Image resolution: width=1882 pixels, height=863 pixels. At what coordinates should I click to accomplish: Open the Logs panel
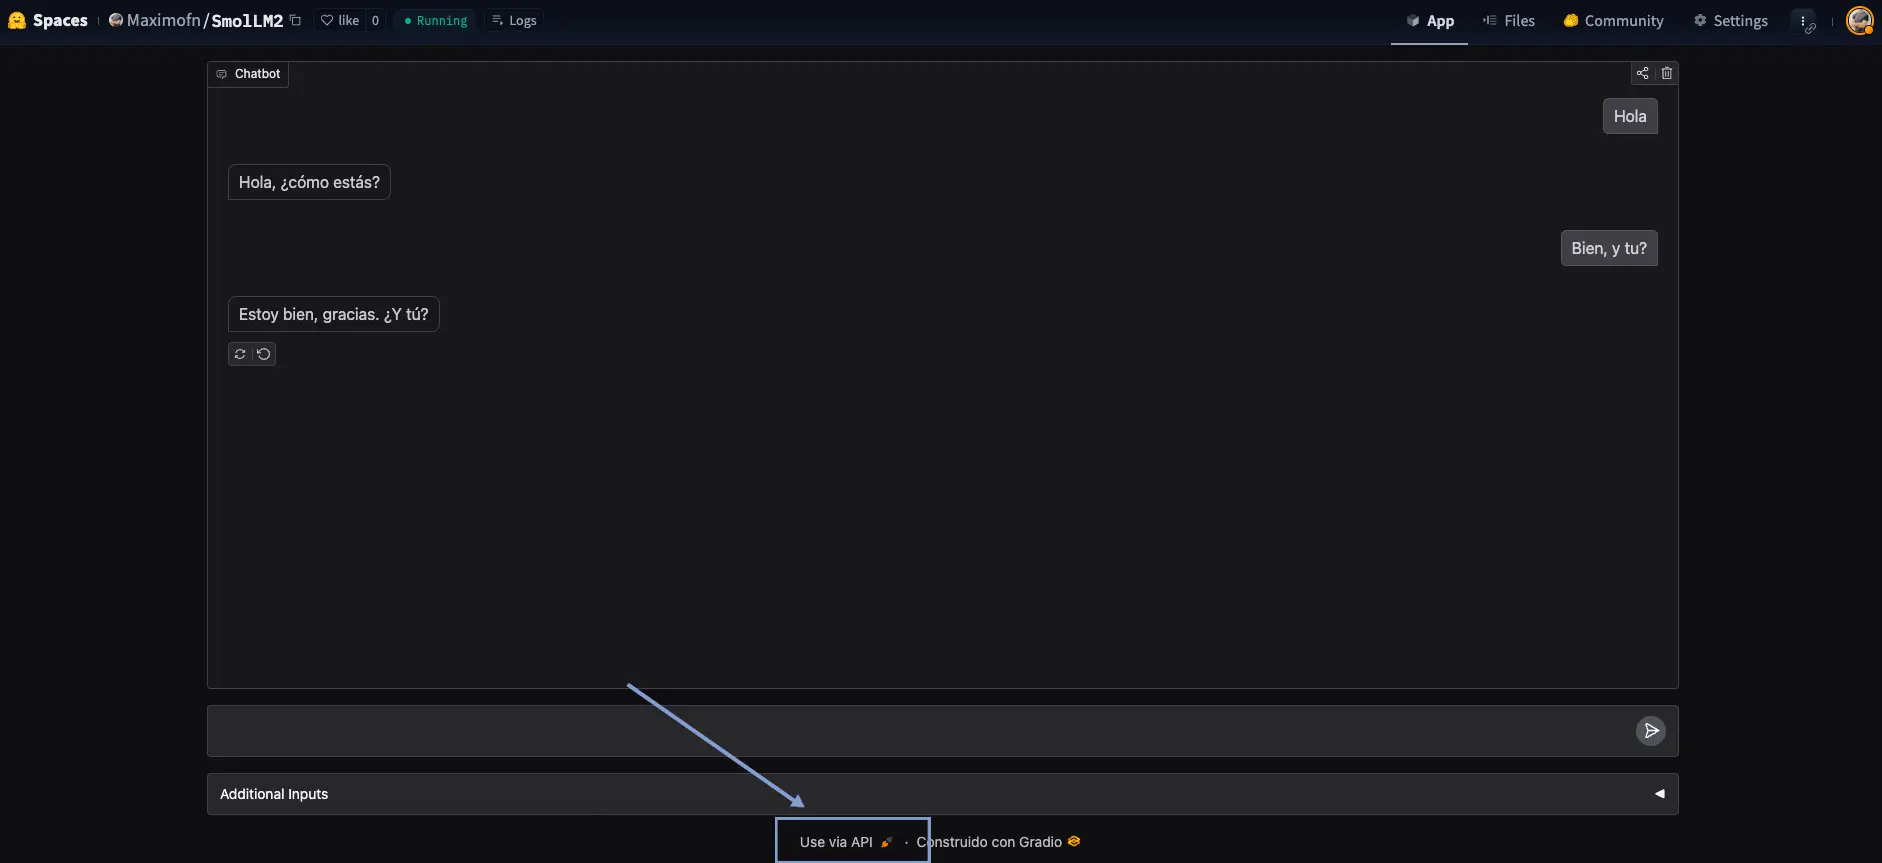[x=514, y=20]
